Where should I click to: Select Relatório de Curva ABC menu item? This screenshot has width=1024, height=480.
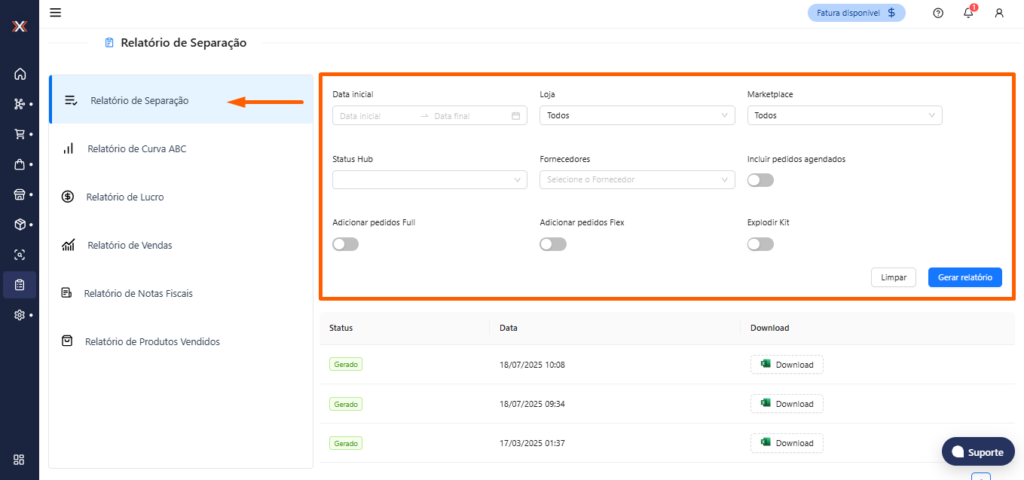pos(136,149)
